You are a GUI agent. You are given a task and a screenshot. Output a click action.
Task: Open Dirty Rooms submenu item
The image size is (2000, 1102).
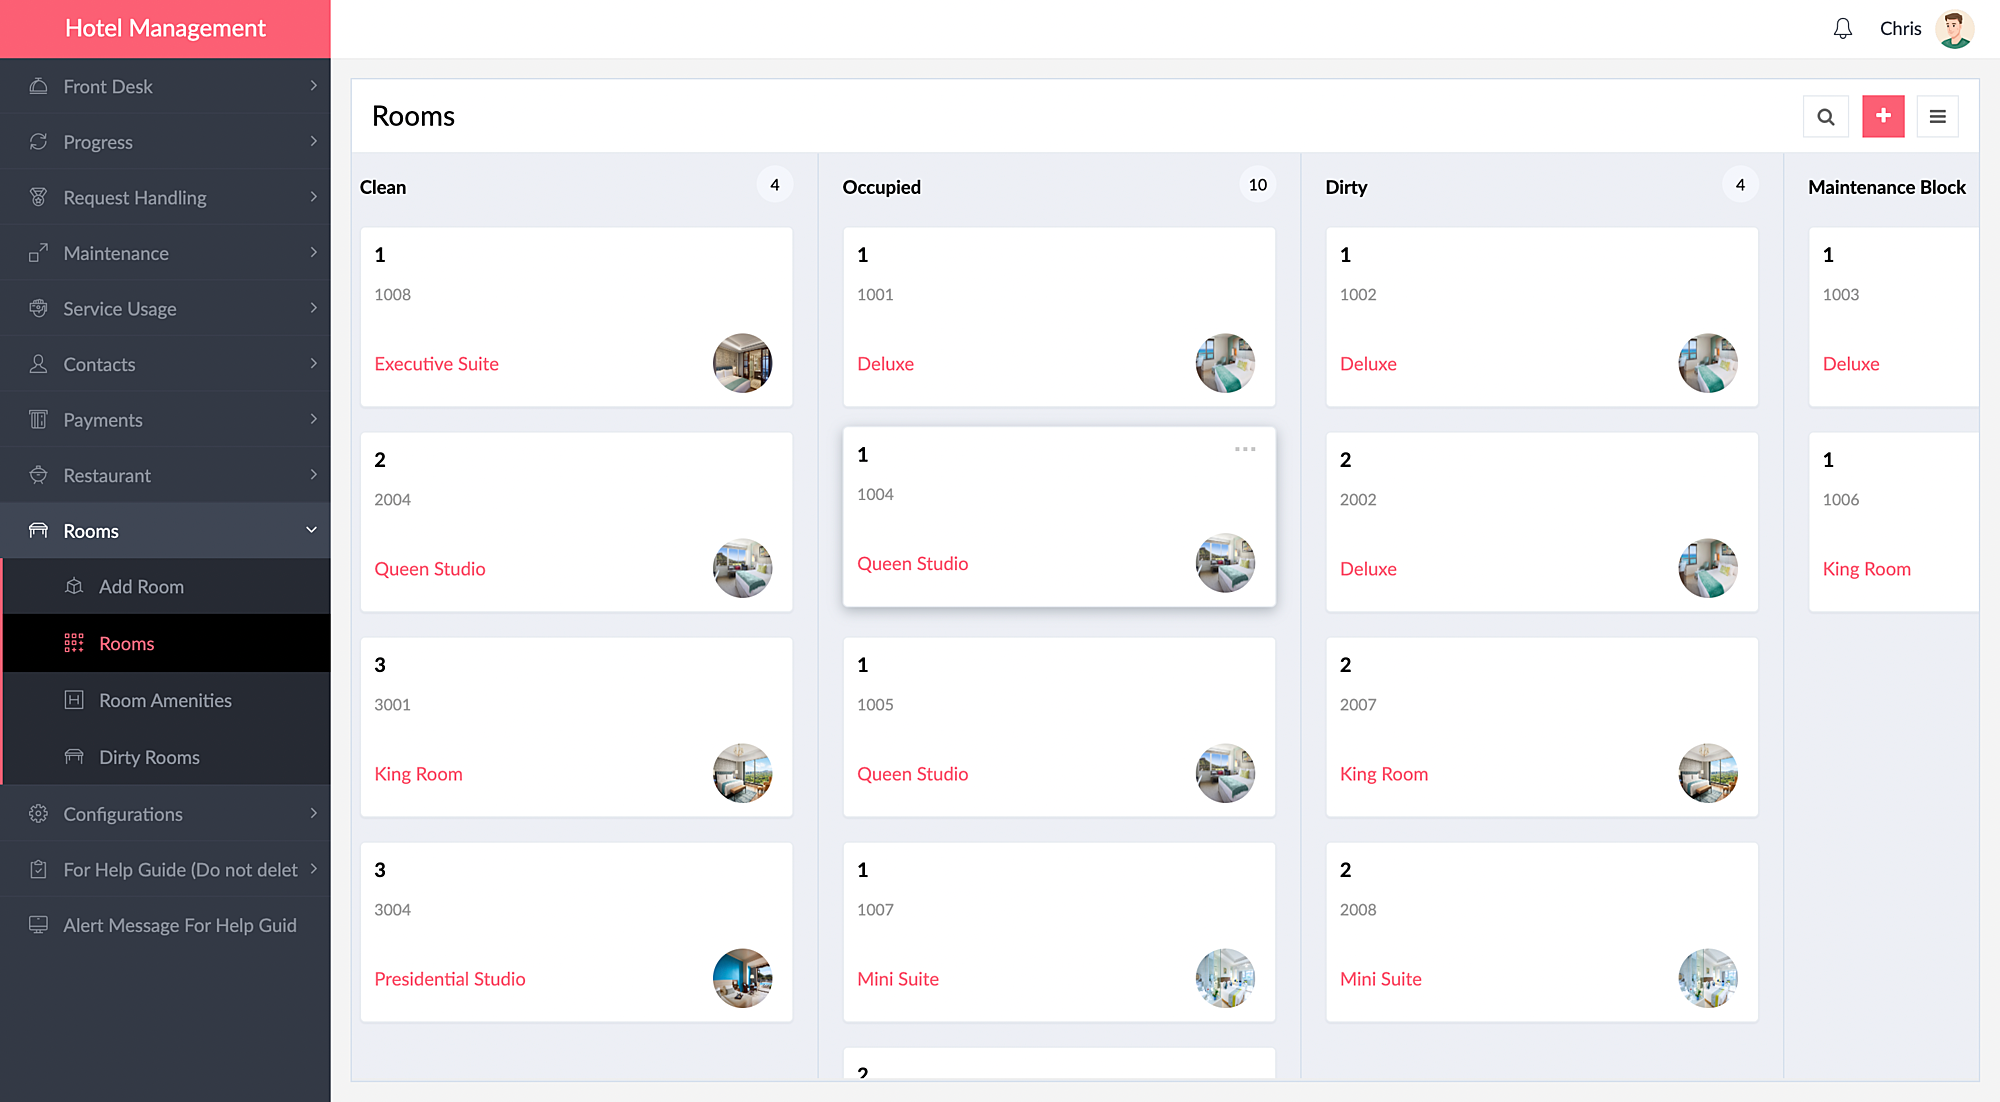coord(149,757)
